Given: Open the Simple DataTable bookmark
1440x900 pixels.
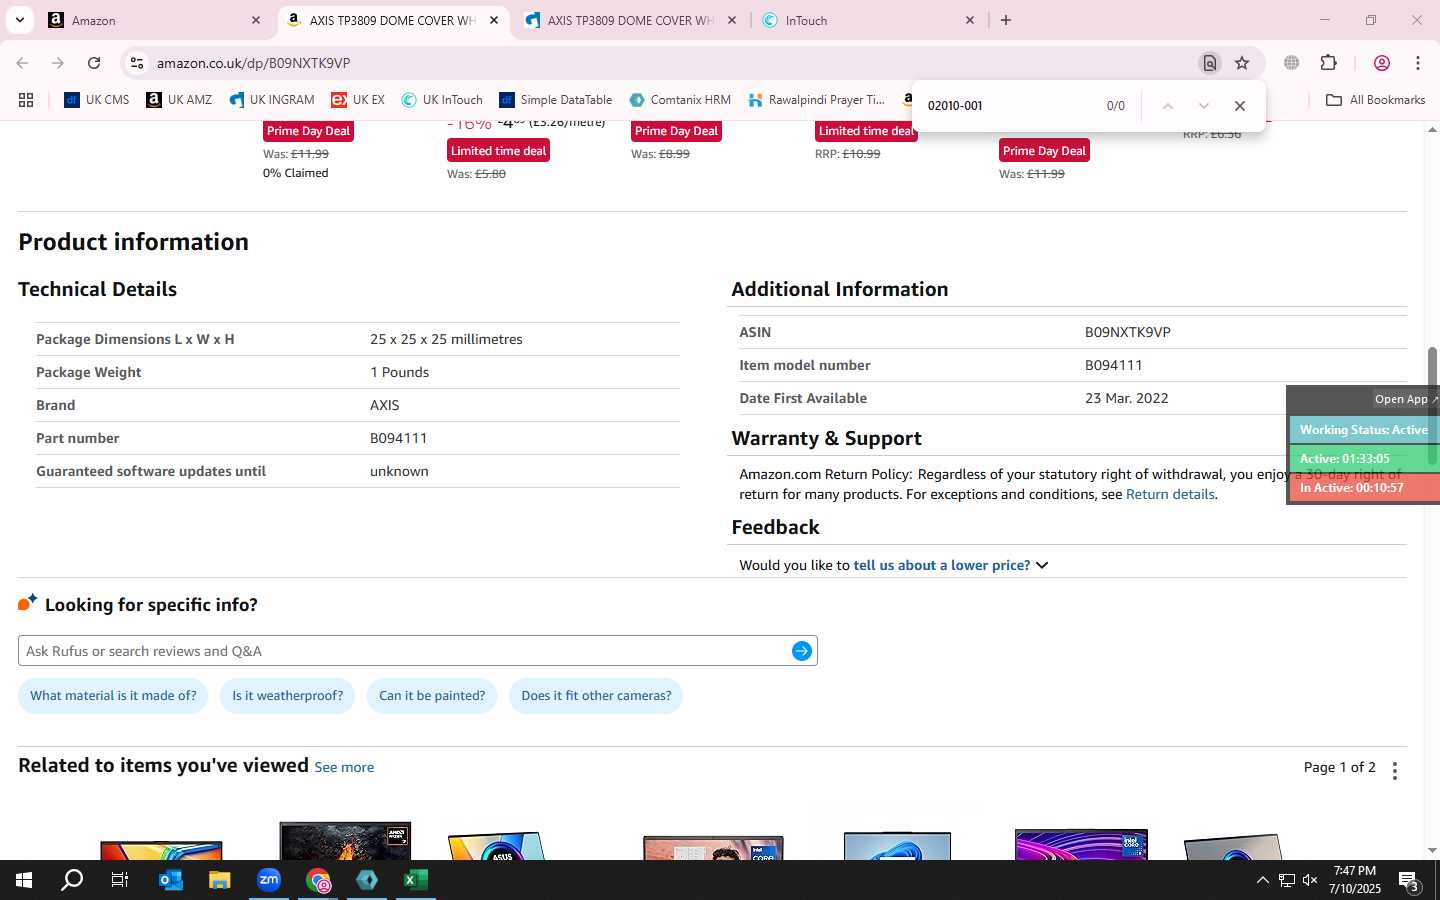Looking at the screenshot, I should point(556,100).
